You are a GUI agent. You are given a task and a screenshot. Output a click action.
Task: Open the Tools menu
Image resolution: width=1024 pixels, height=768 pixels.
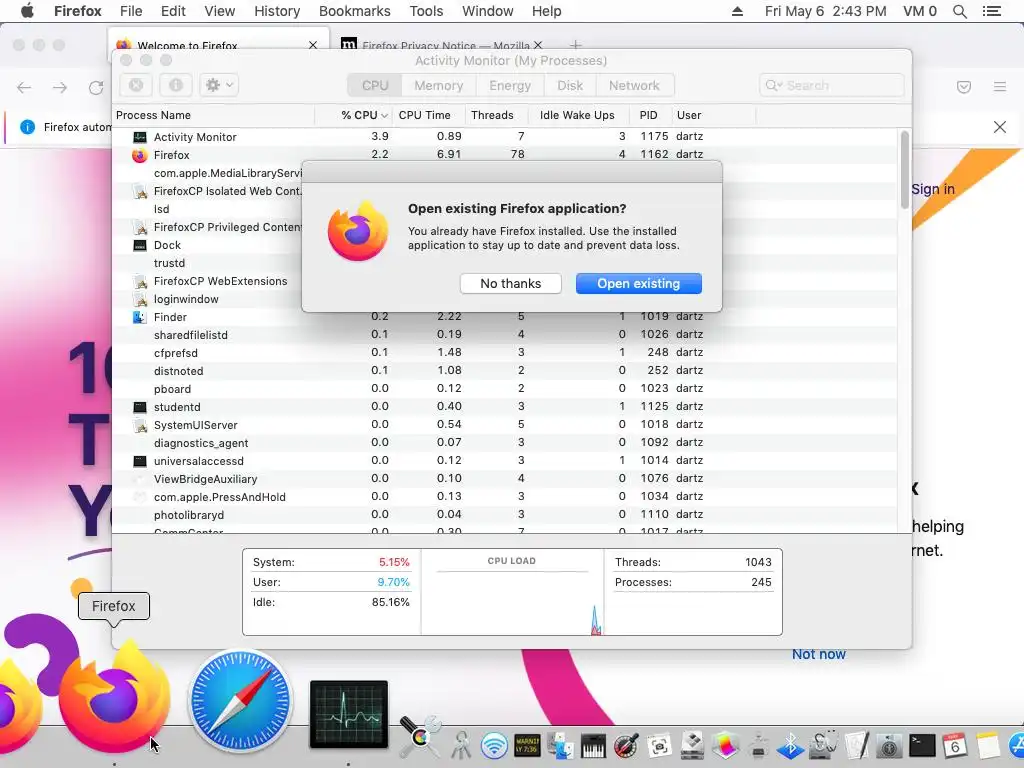[426, 11]
